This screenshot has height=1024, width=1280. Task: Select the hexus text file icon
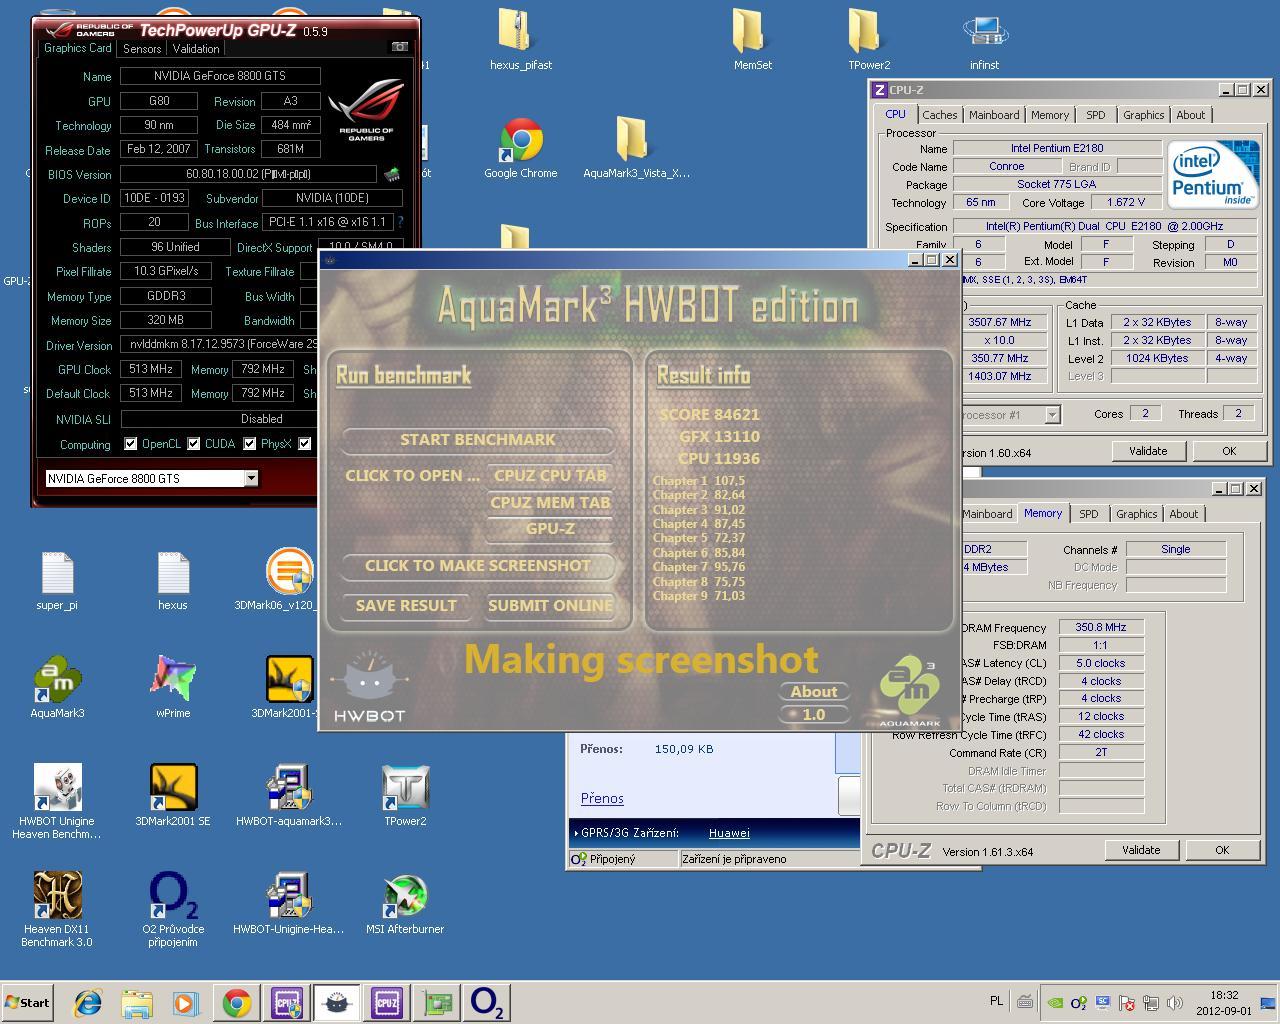[172, 580]
